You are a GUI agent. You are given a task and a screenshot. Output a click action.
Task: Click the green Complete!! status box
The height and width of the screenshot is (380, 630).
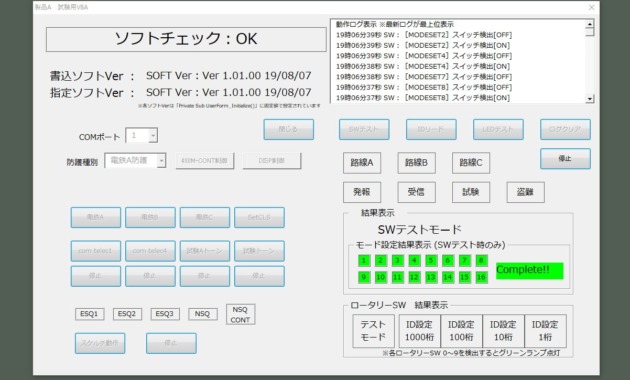click(x=530, y=270)
